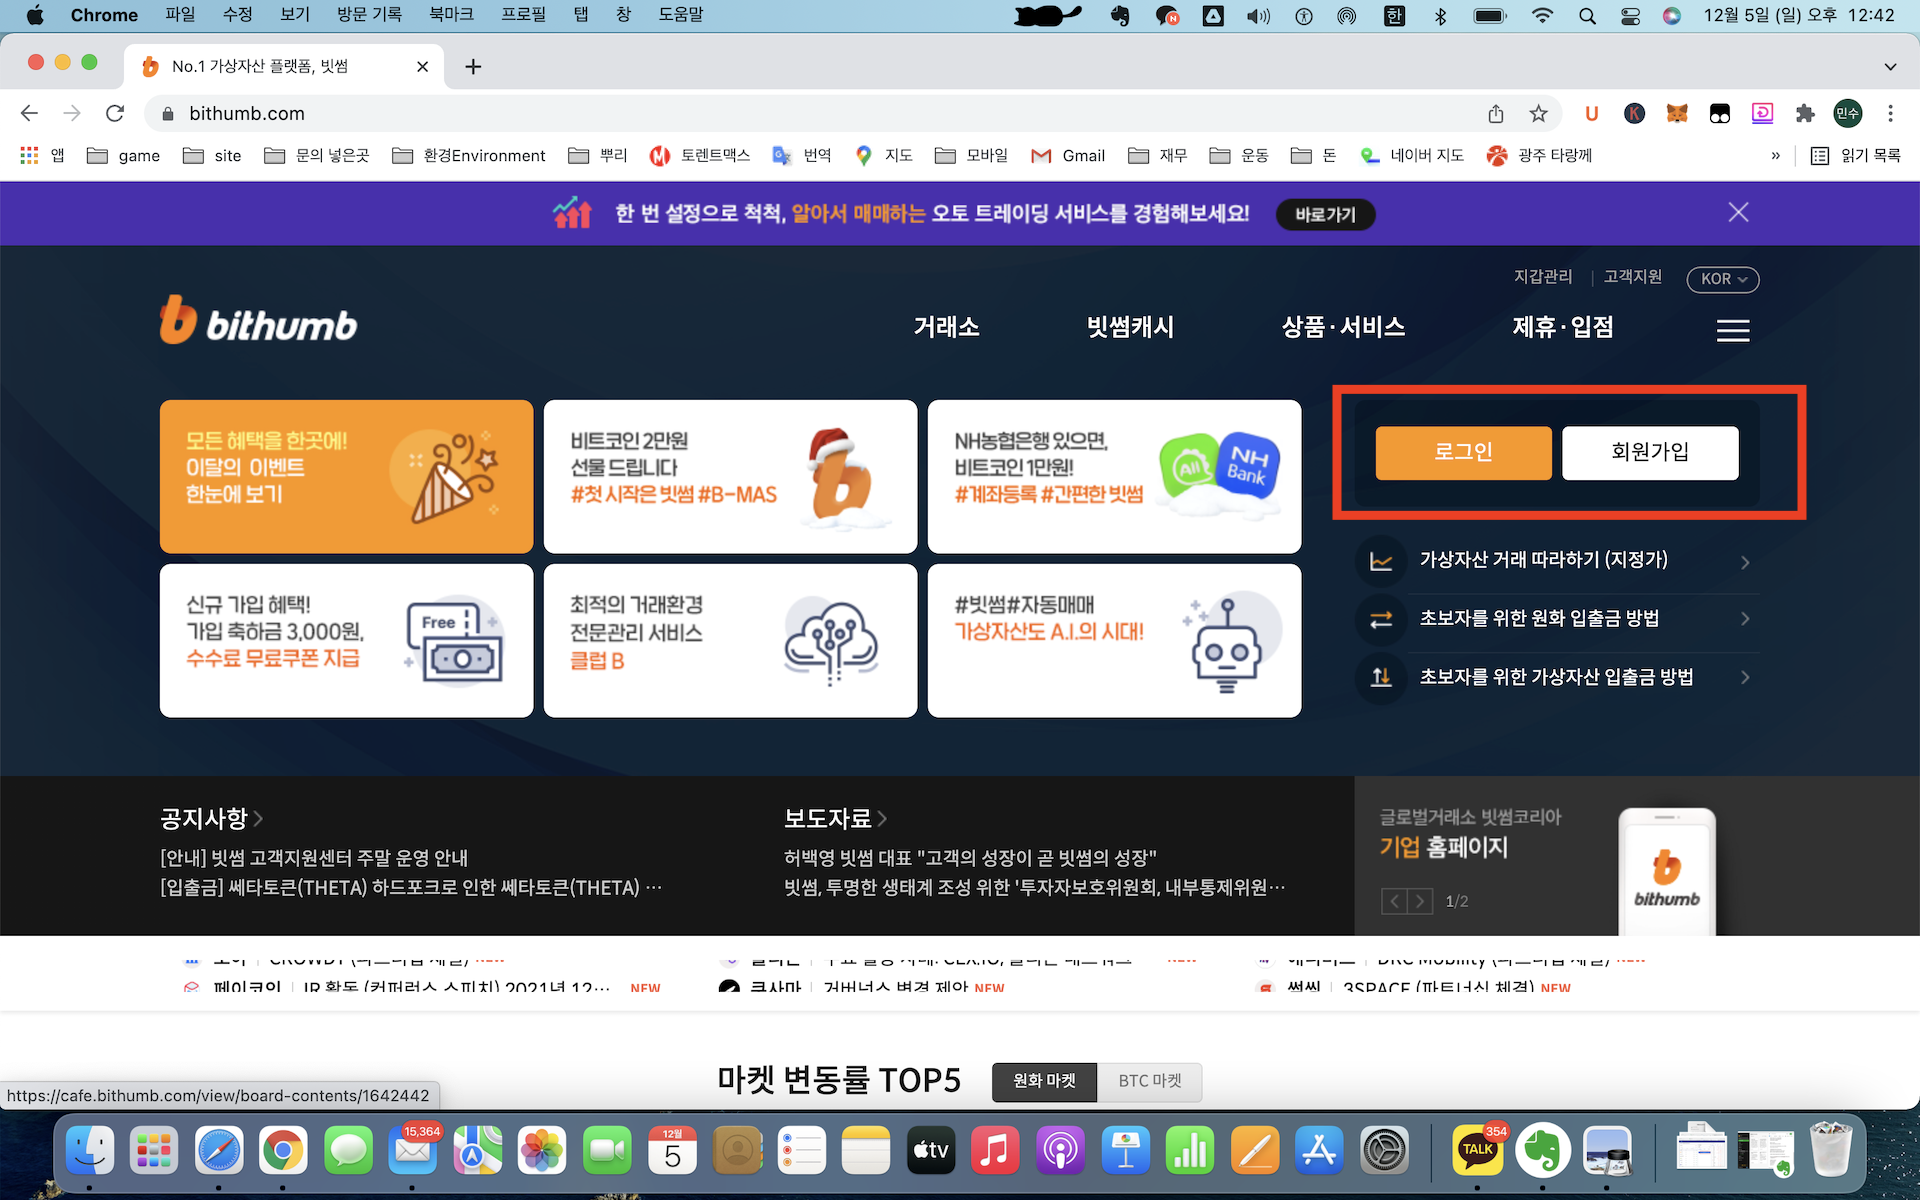Click next arrow in the 기업 홈페이지 carousel
This screenshot has height=1200, width=1920.
(1420, 901)
